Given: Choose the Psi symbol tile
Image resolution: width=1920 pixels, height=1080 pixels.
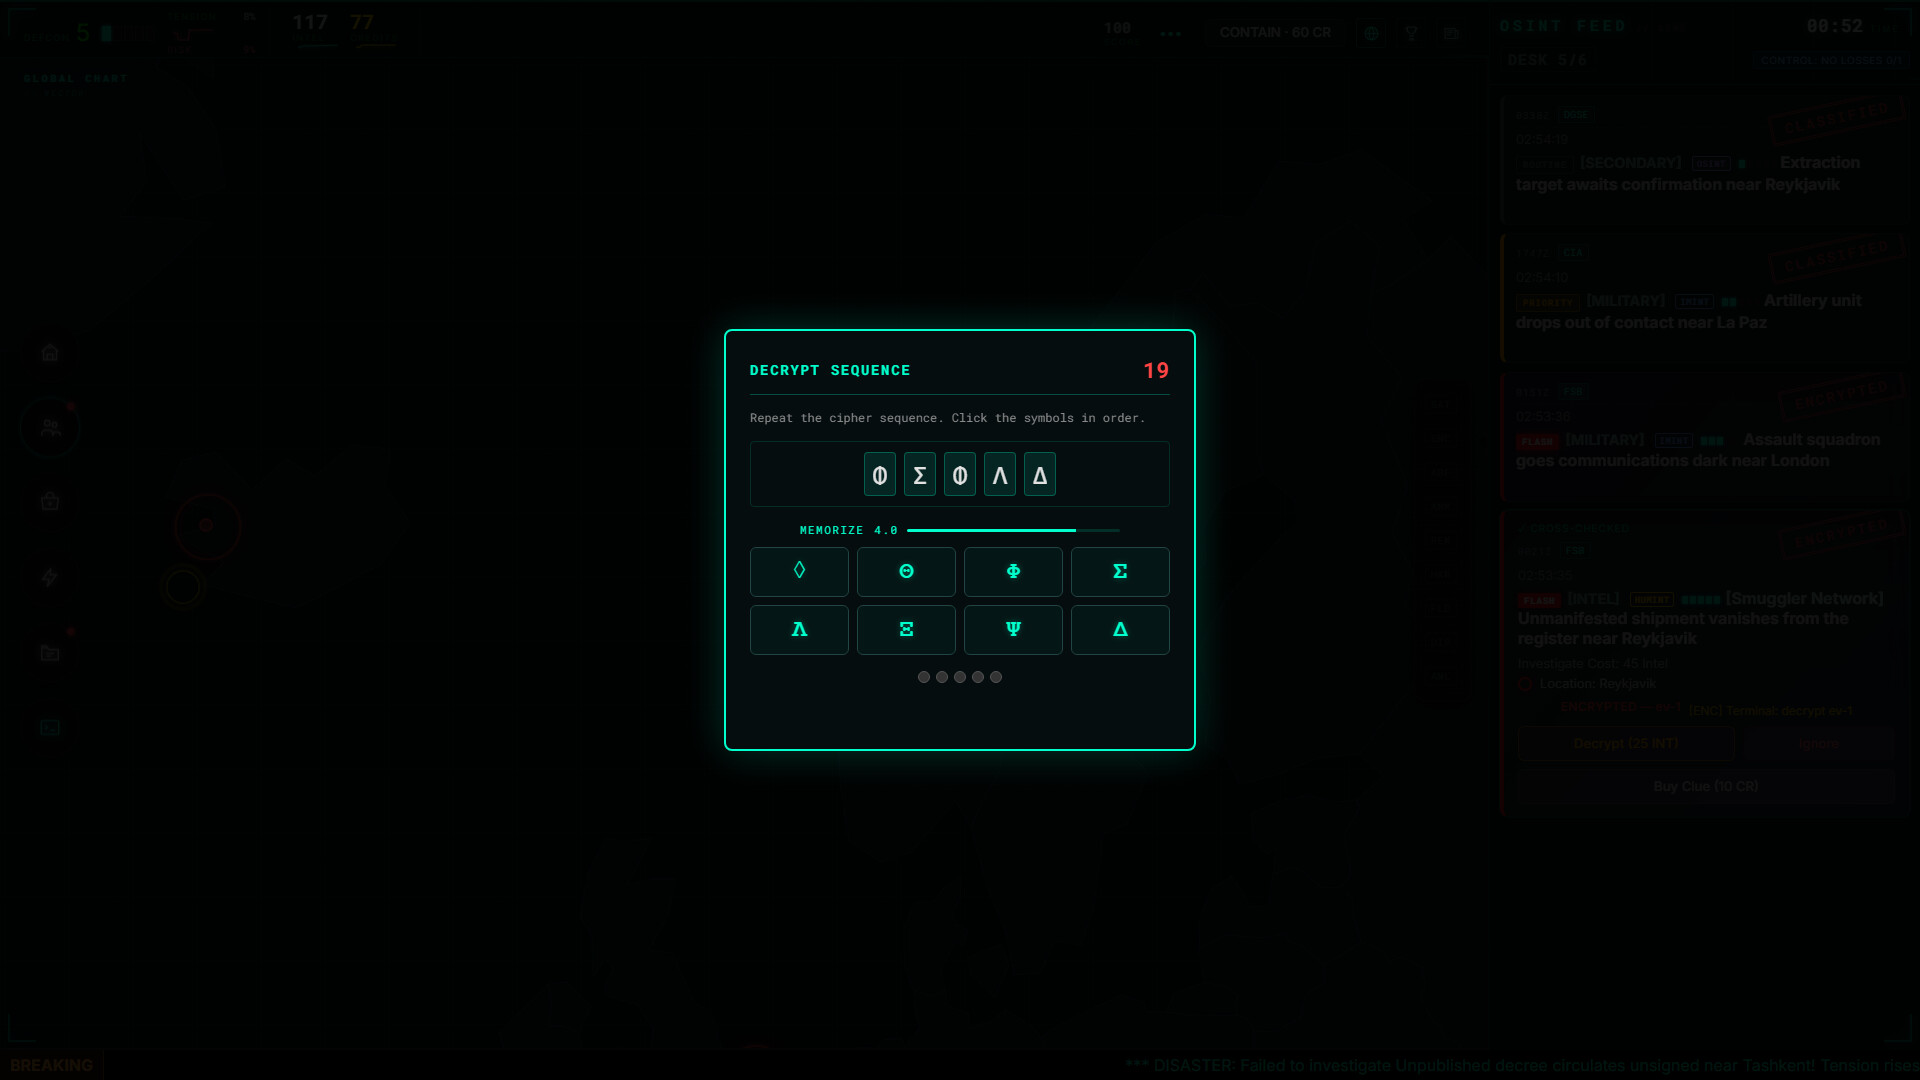Looking at the screenshot, I should click(1013, 629).
